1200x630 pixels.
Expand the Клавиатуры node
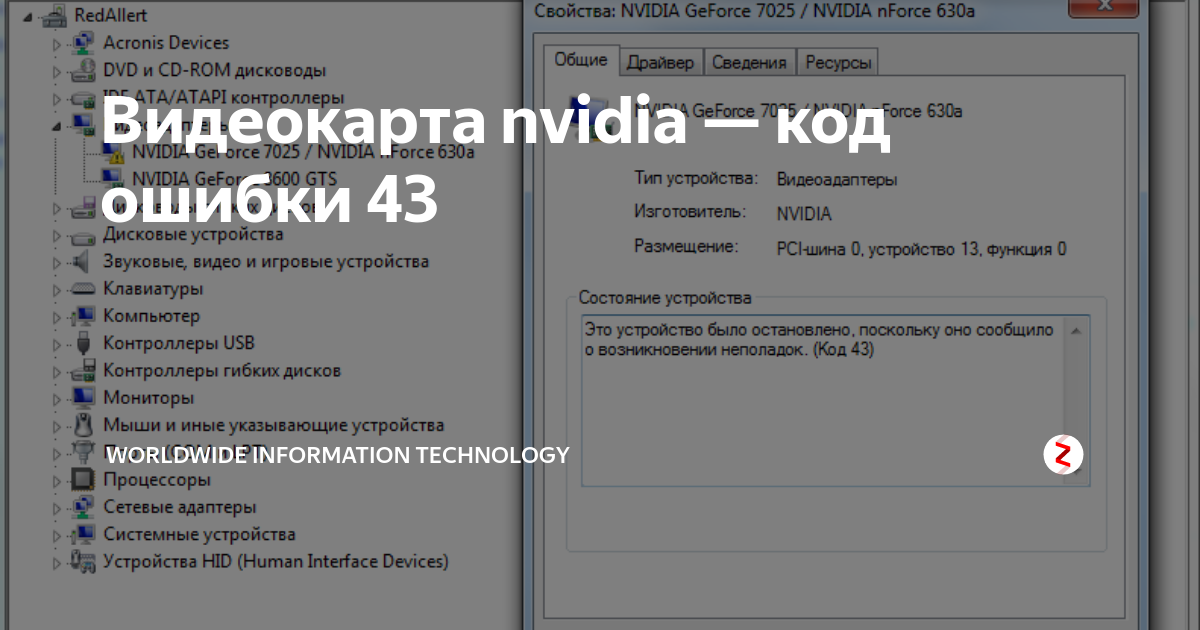[57, 289]
